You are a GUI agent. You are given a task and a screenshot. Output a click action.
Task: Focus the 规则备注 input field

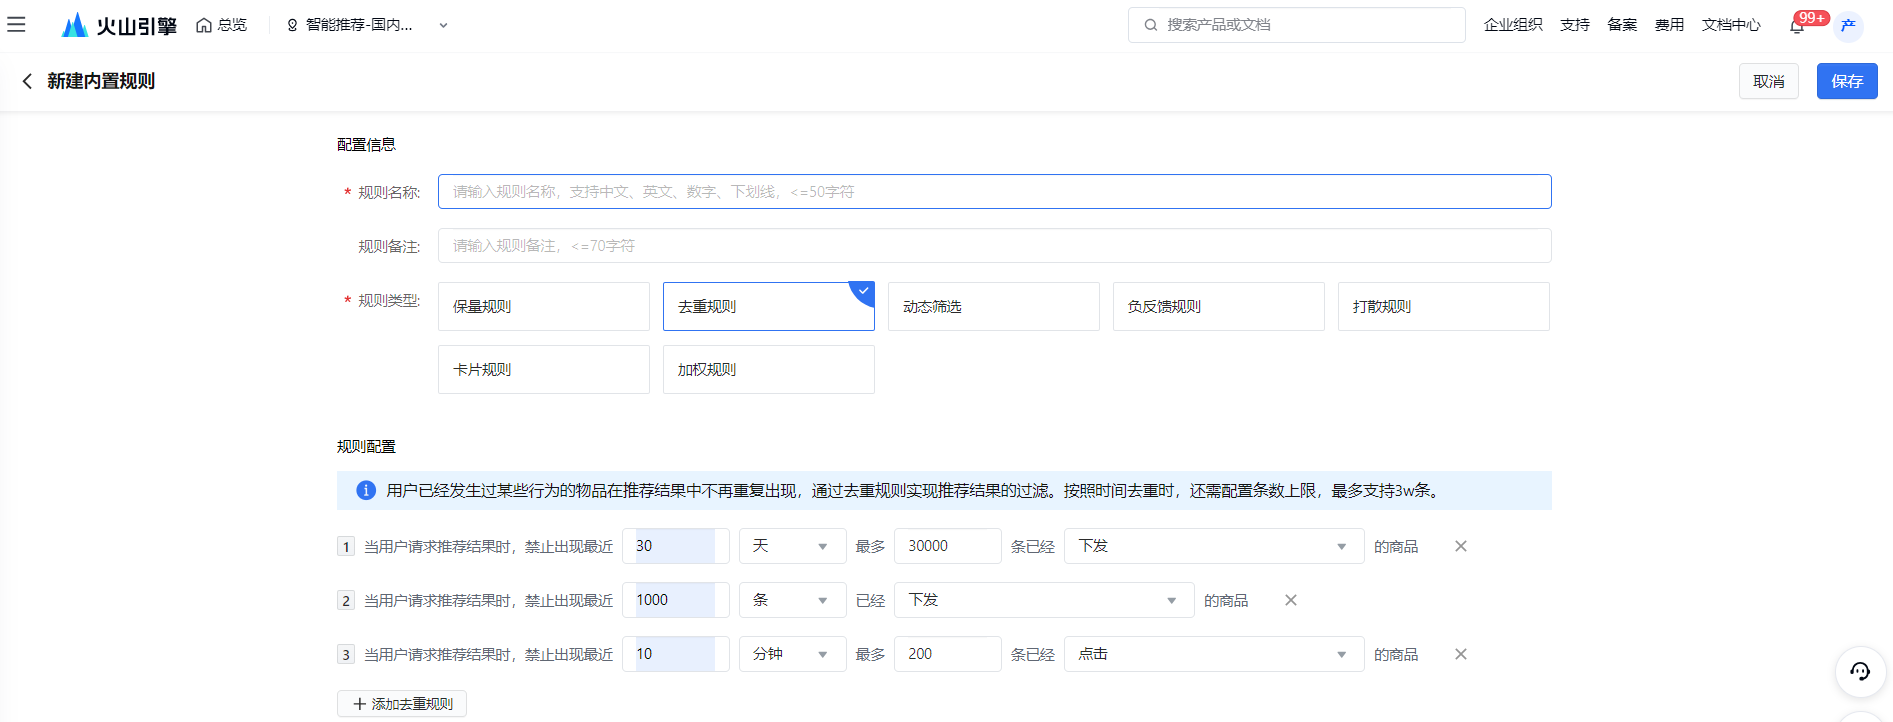click(x=994, y=246)
